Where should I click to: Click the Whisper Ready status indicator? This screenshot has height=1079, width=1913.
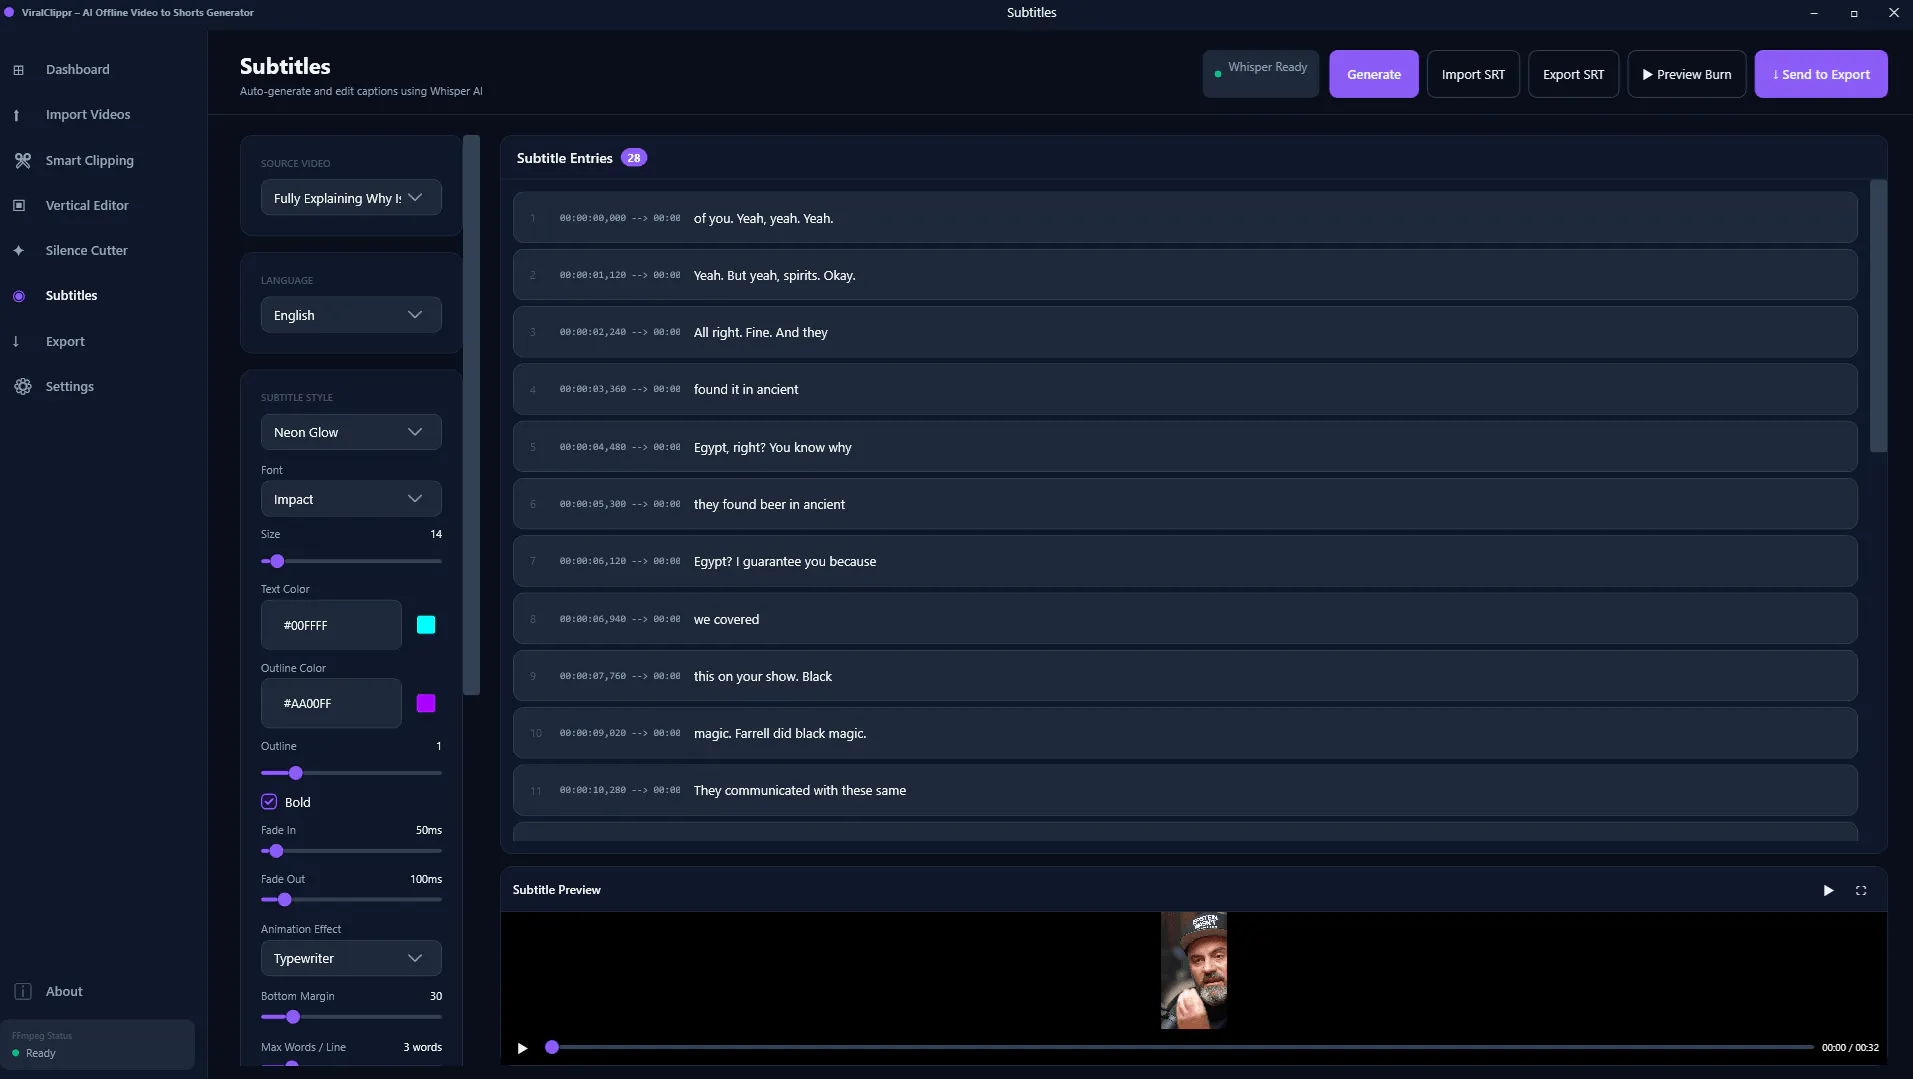pyautogui.click(x=1260, y=74)
